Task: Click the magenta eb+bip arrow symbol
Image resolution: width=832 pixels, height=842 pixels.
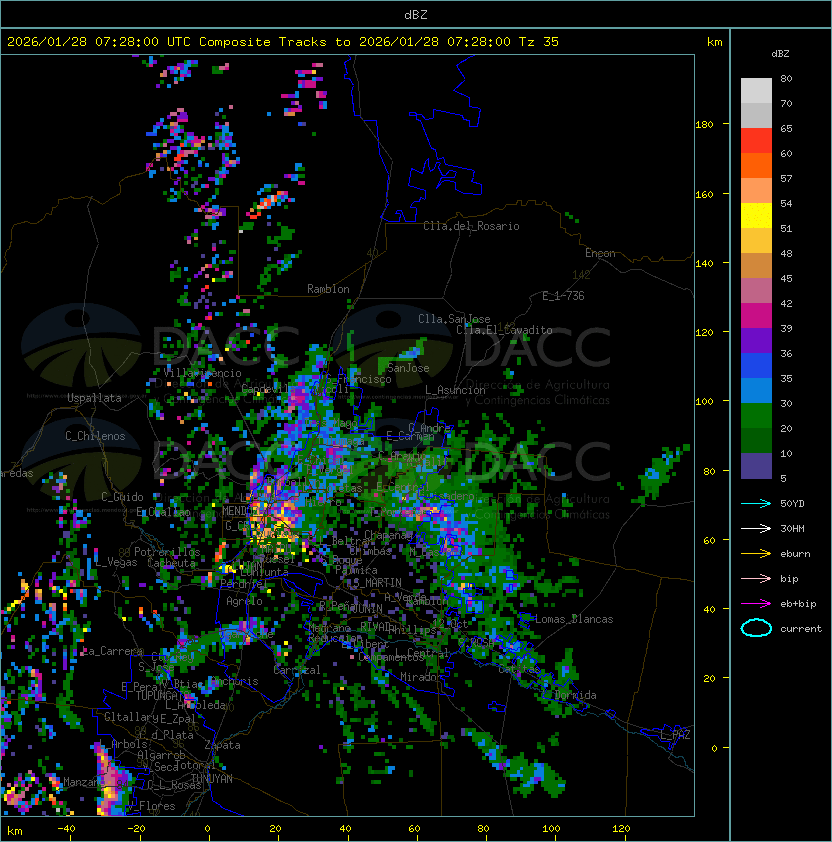Action: pyautogui.click(x=756, y=604)
